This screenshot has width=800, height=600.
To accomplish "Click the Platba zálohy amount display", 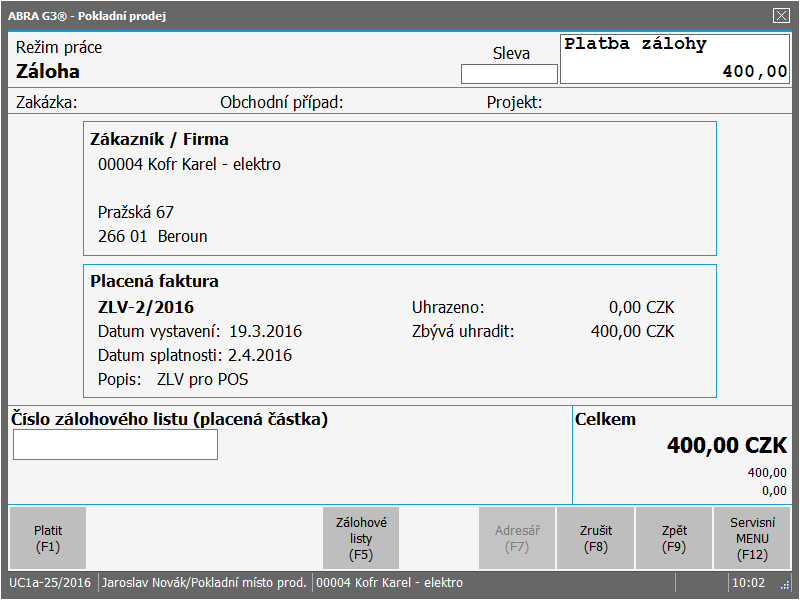I will (x=675, y=59).
